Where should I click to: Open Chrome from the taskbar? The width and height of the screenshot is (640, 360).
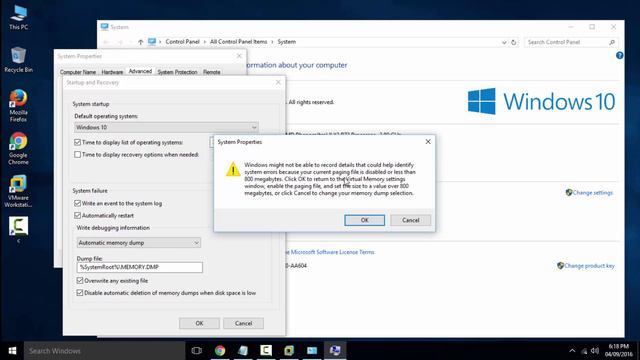pos(220,351)
